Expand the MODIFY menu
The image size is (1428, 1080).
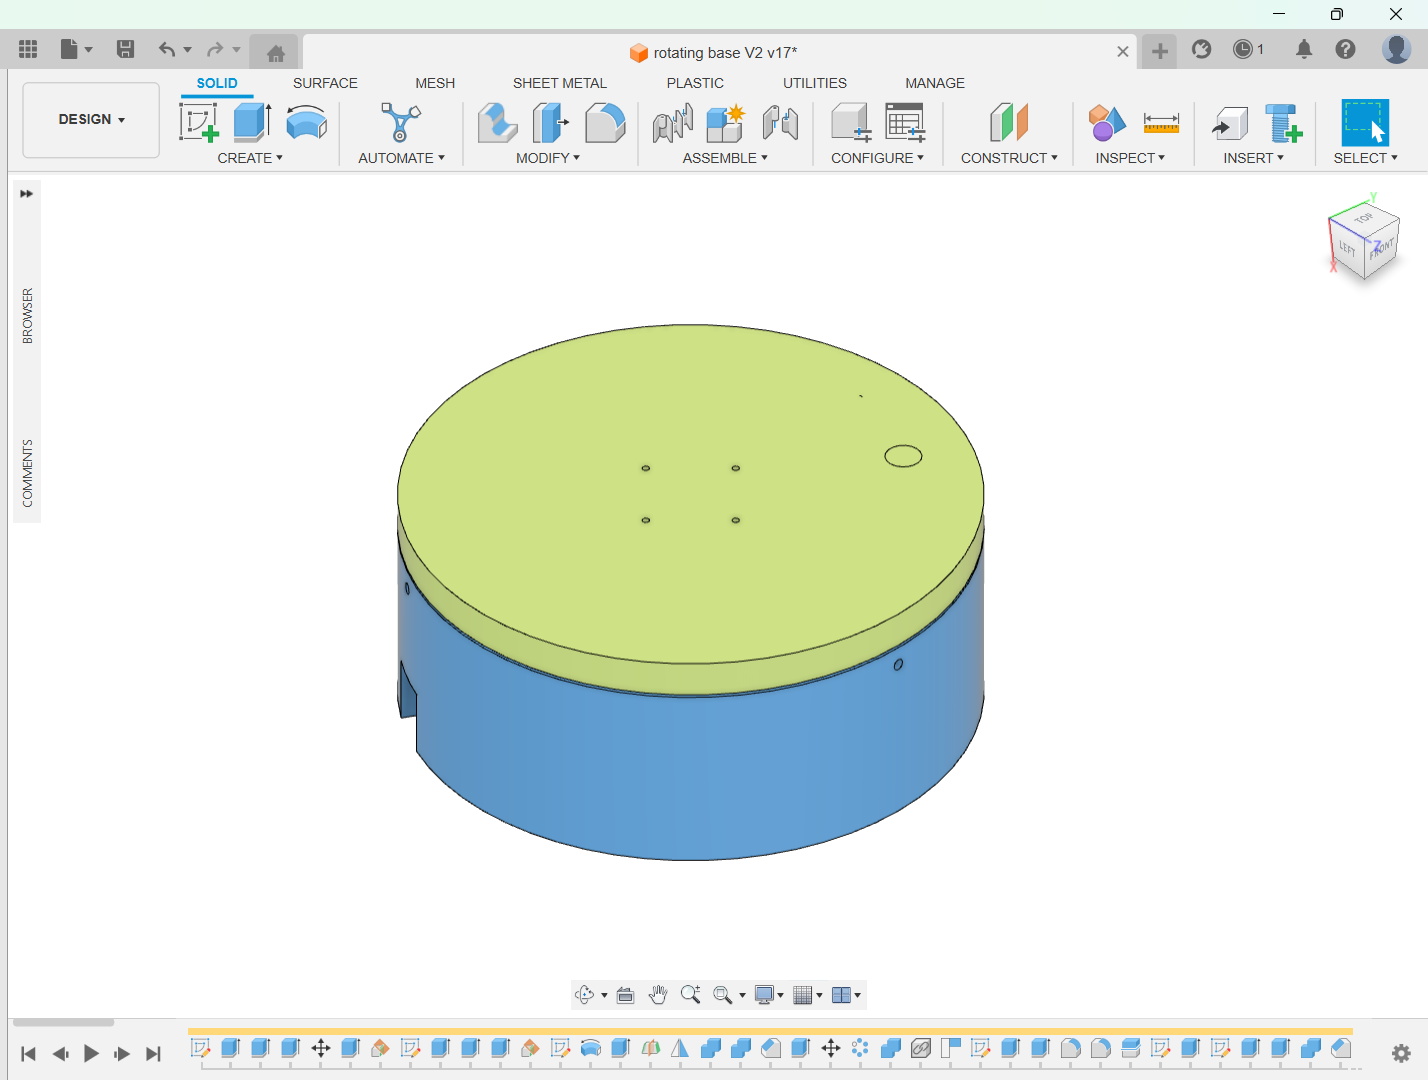click(x=547, y=158)
